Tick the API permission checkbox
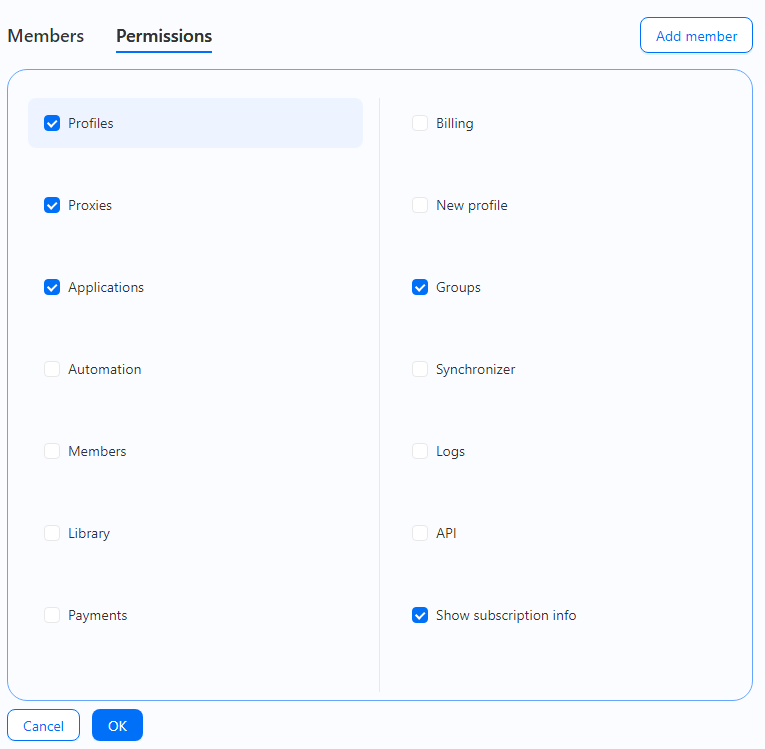 point(420,533)
